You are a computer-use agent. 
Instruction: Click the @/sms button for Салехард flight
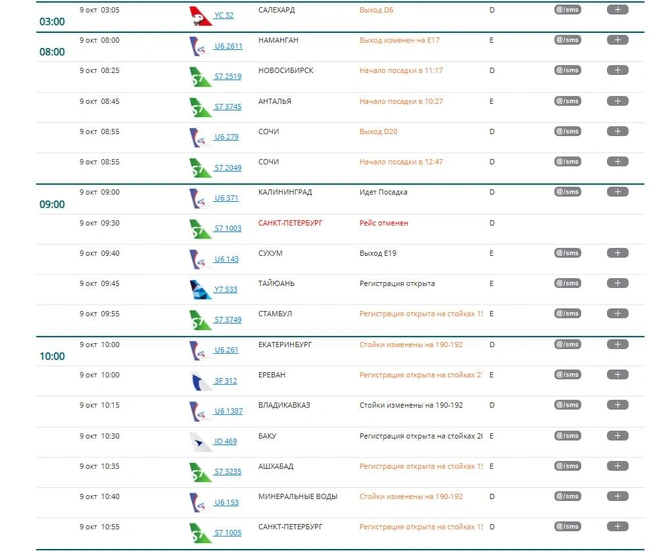[568, 10]
